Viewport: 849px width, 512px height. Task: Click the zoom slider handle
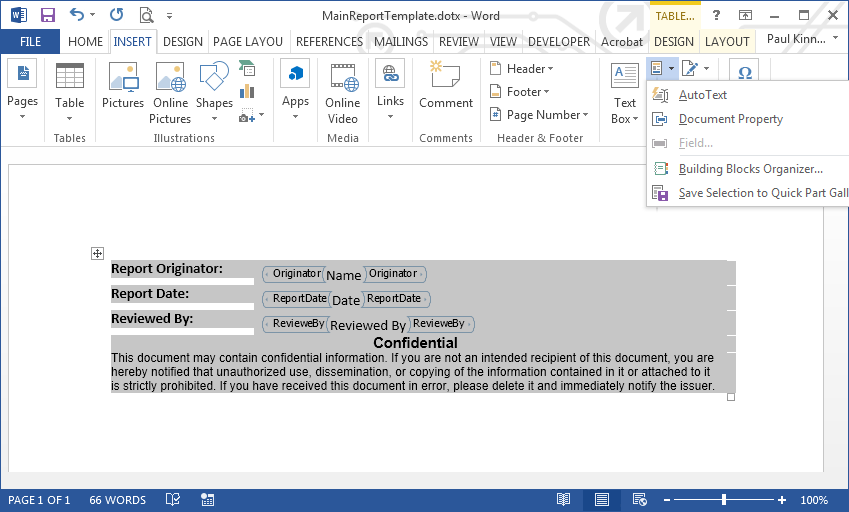[724, 500]
